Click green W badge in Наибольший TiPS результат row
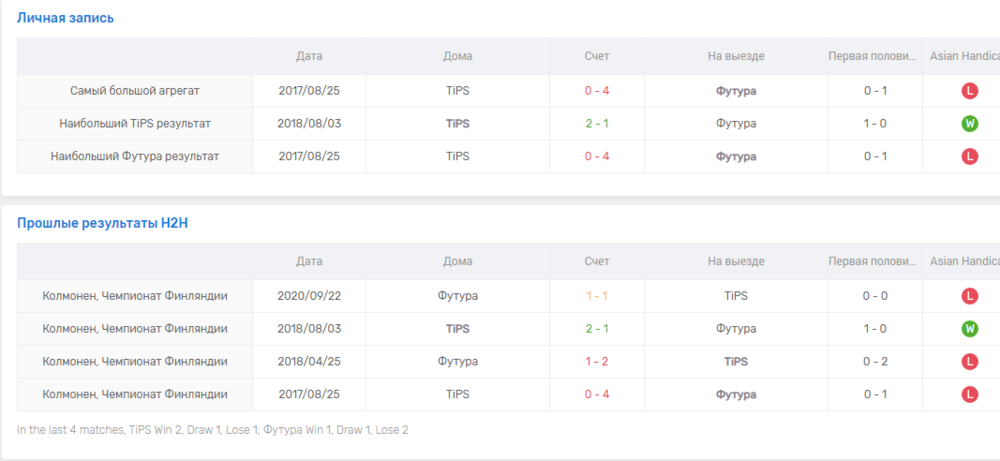The image size is (1000, 461). [x=969, y=124]
